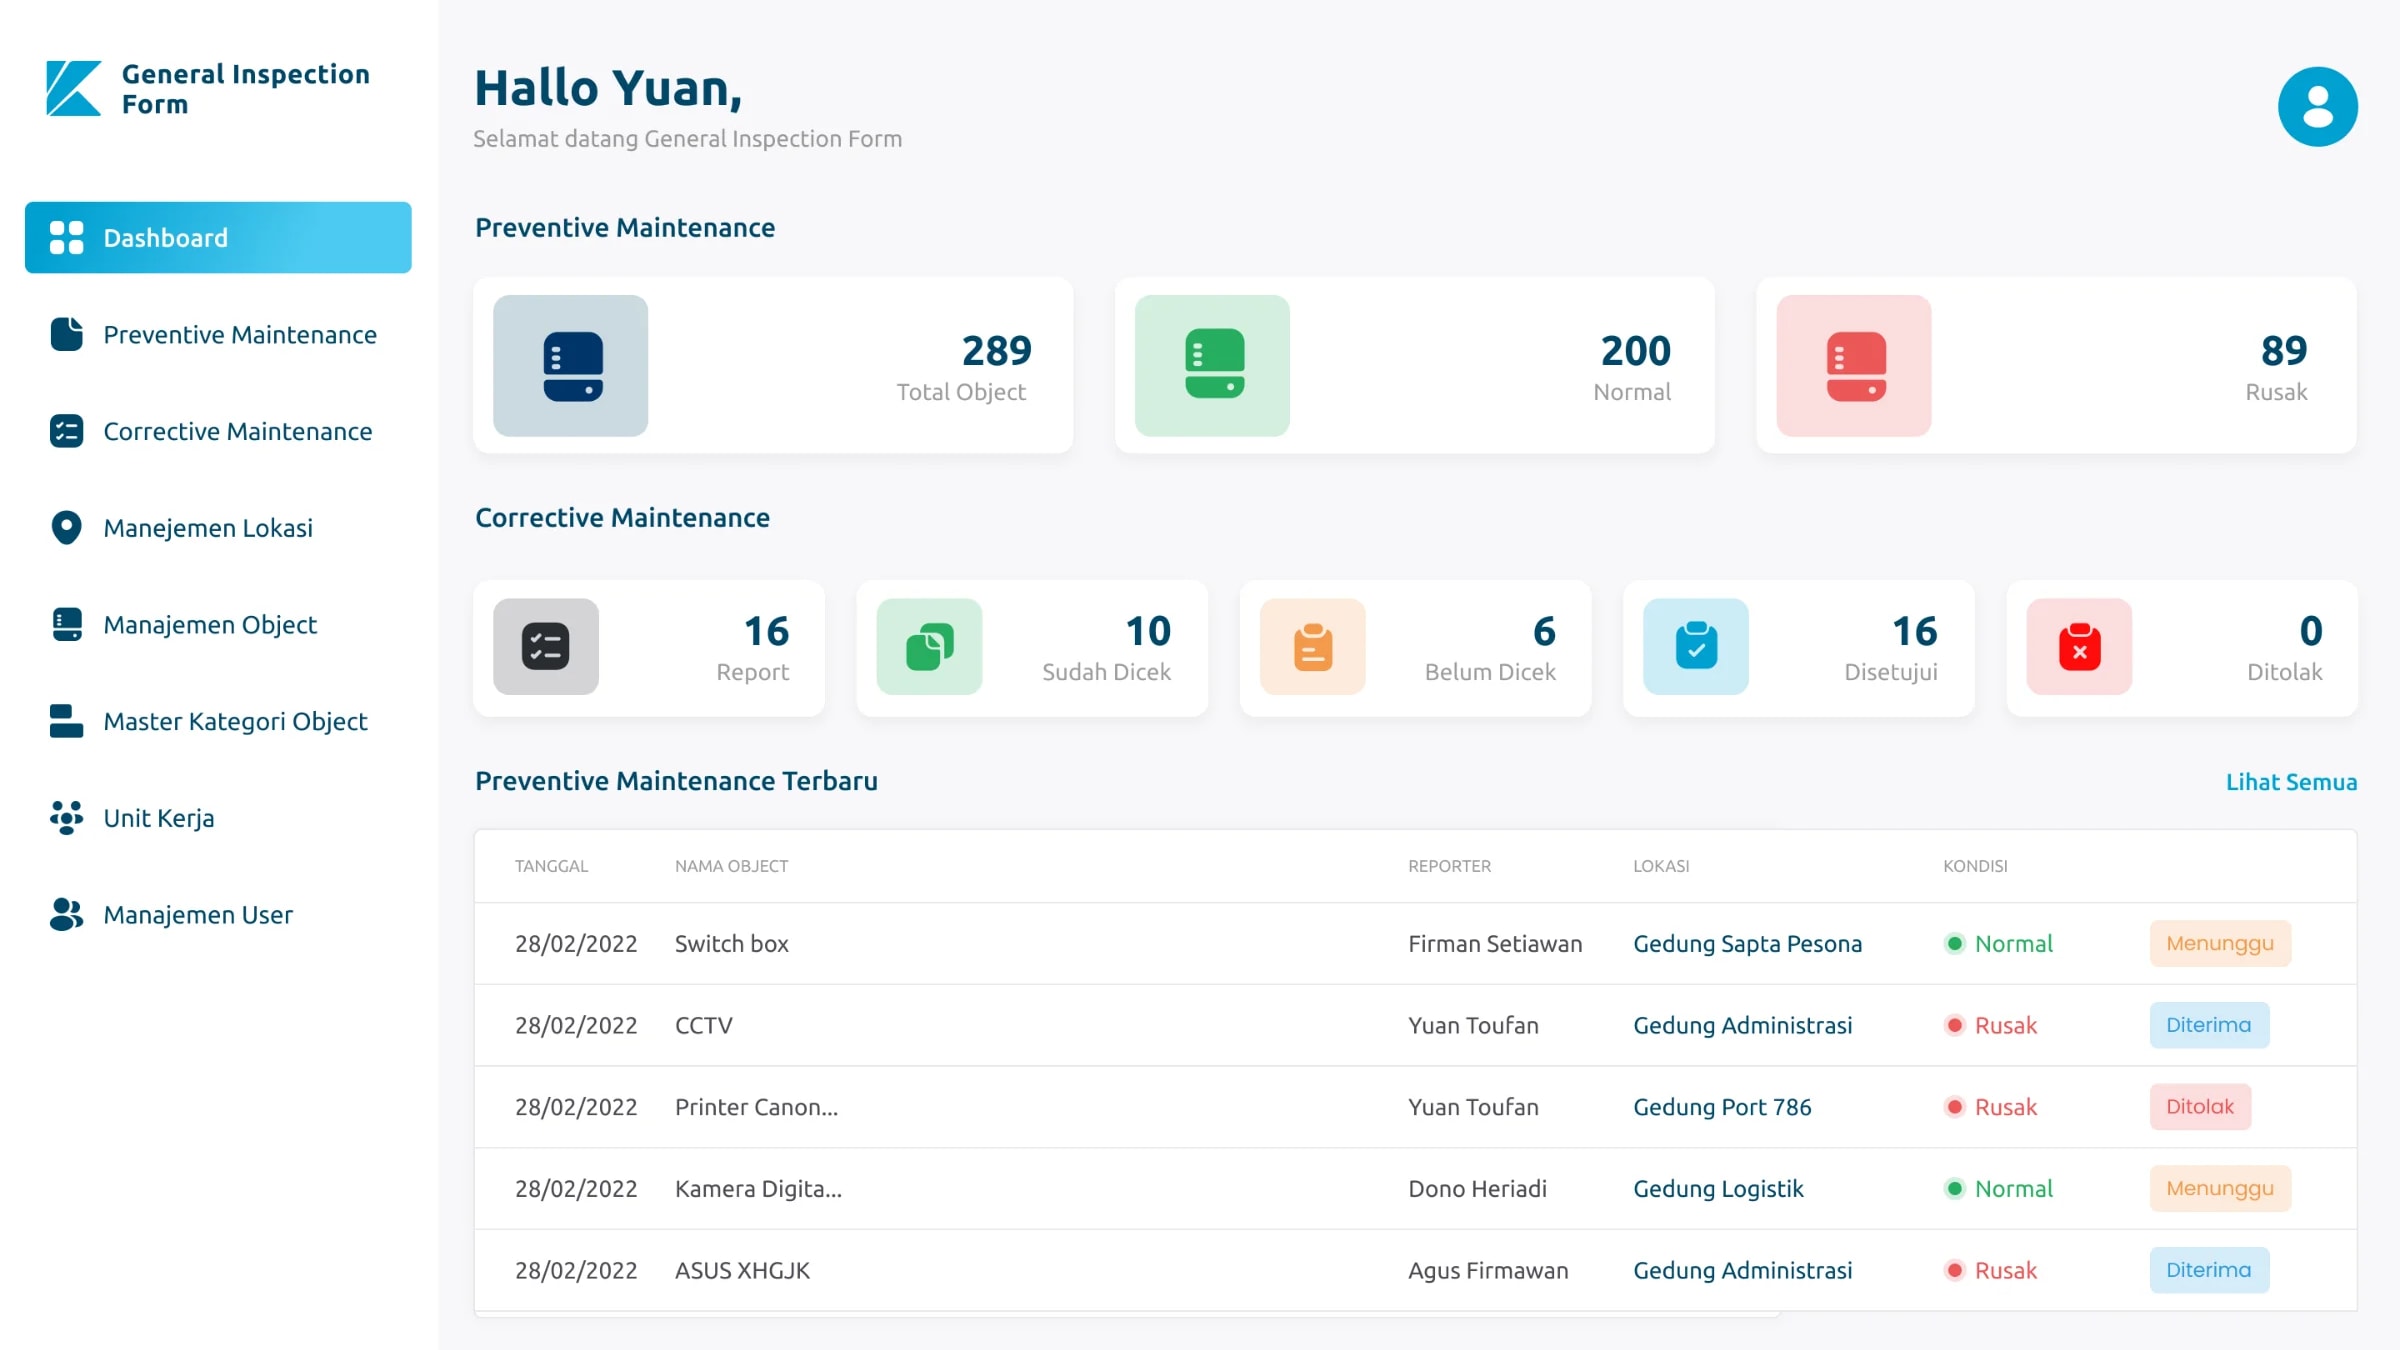Click the 0 Ditolak count
The height and width of the screenshot is (1350, 2400).
(2311, 632)
